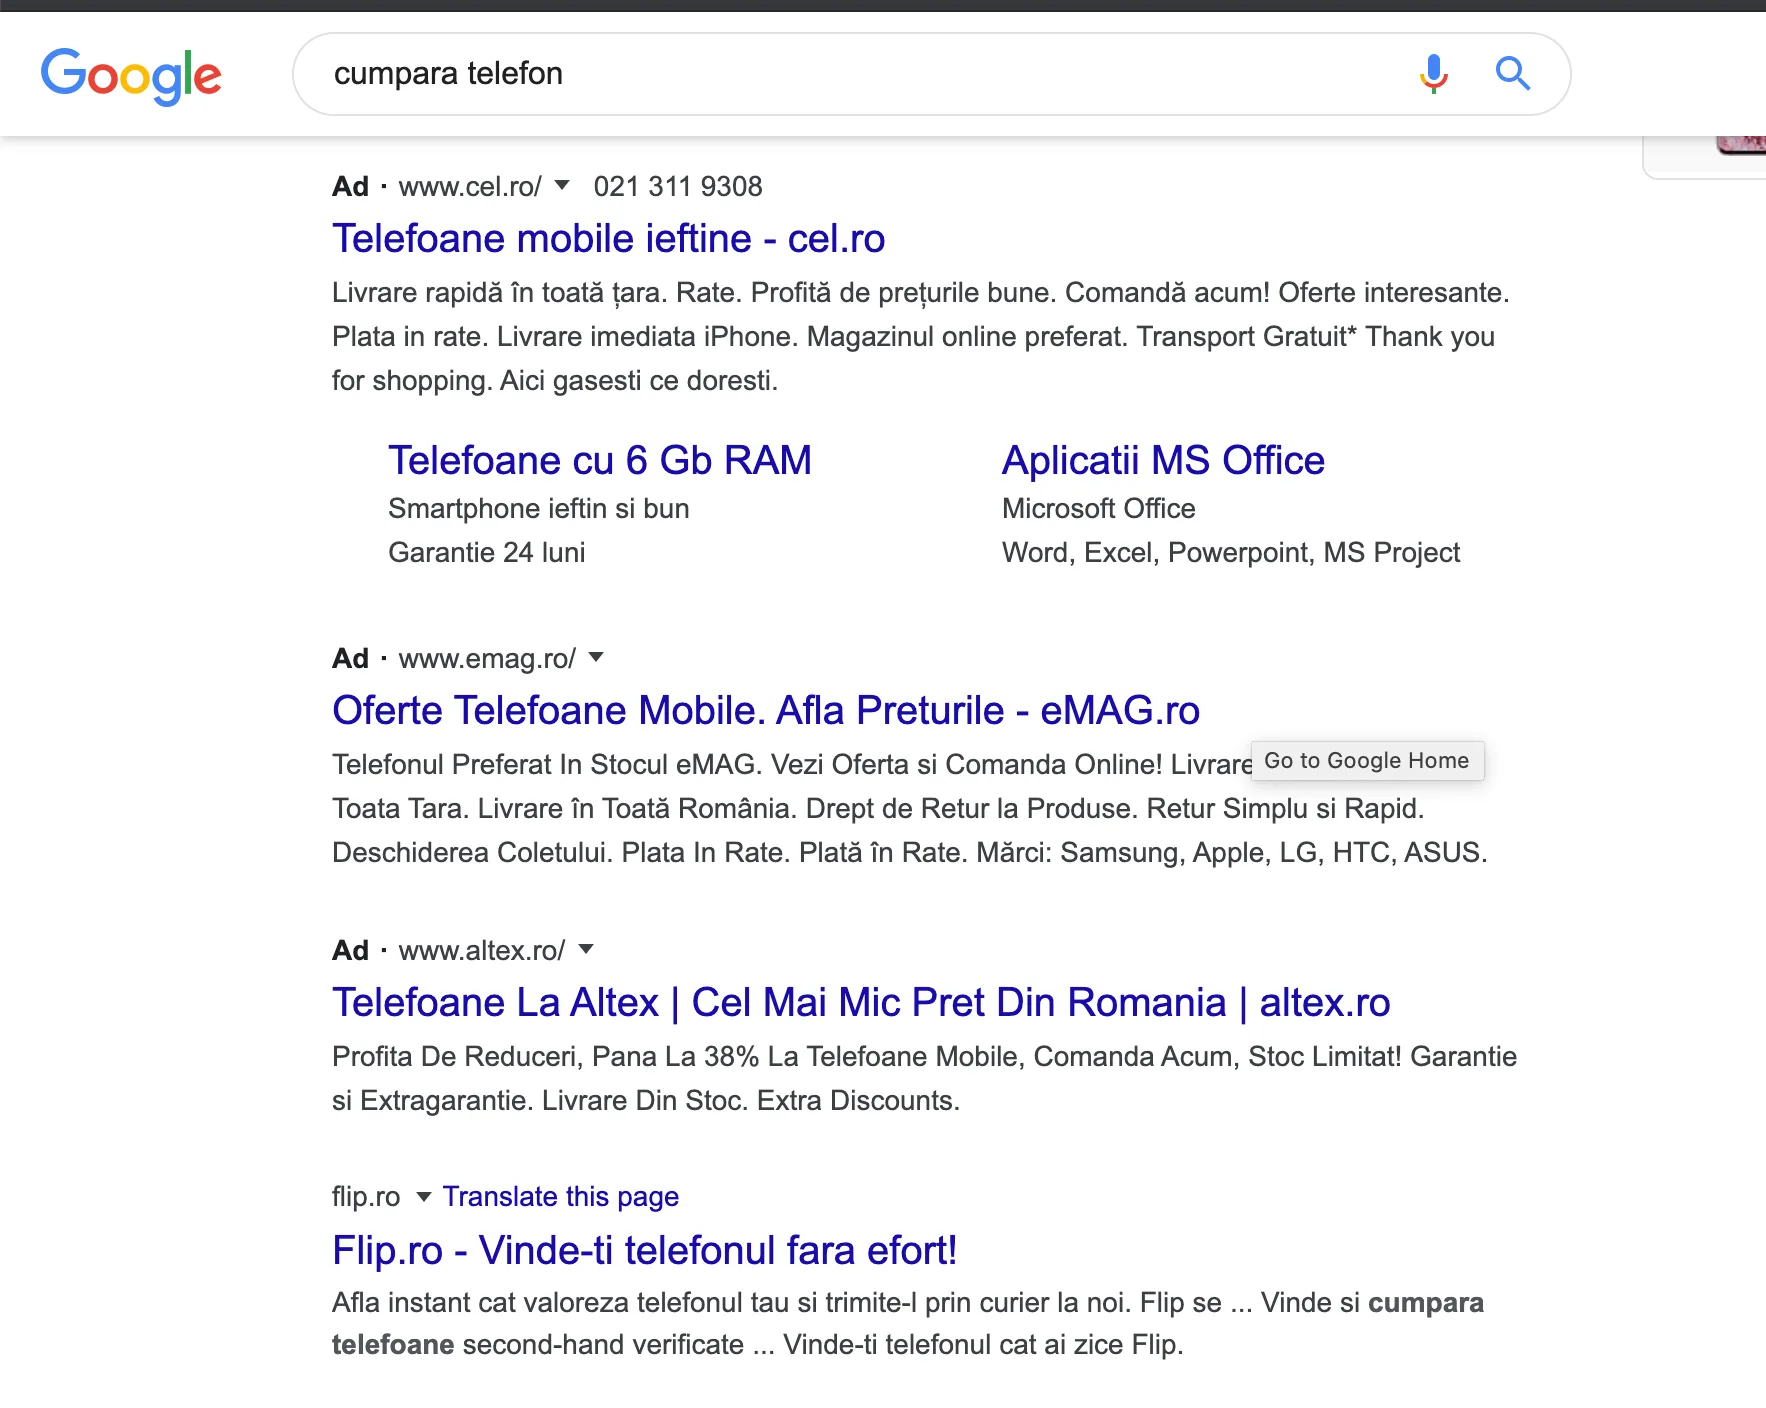
Task: Expand dropdown arrow next to www.altex.ro/
Action: tap(586, 949)
